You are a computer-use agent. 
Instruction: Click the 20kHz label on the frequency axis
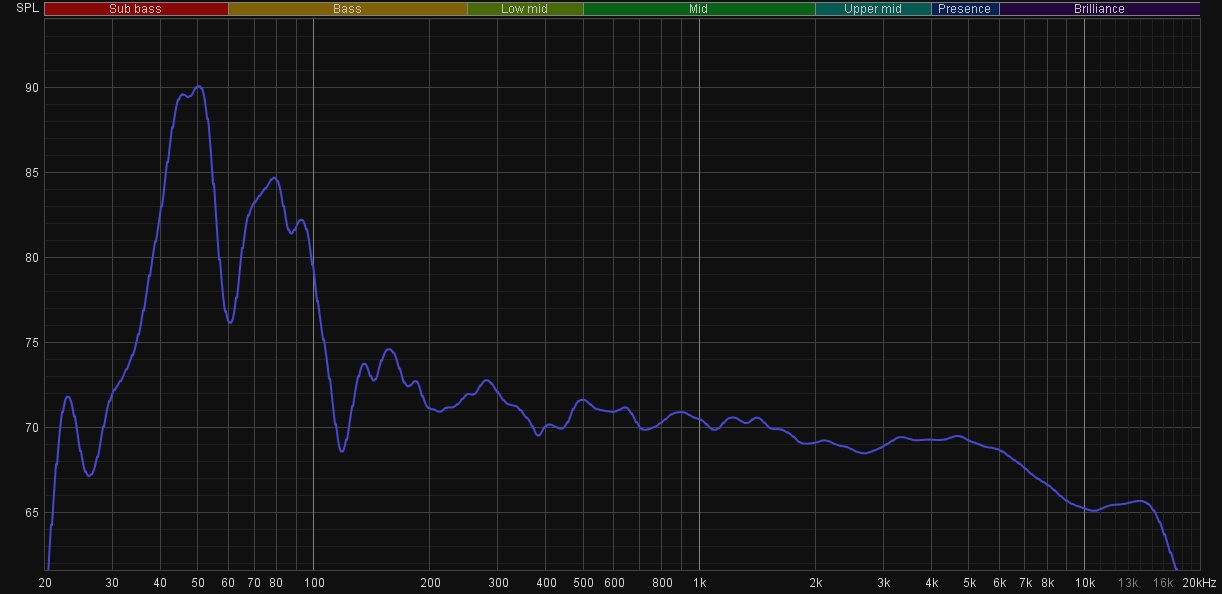(1199, 583)
